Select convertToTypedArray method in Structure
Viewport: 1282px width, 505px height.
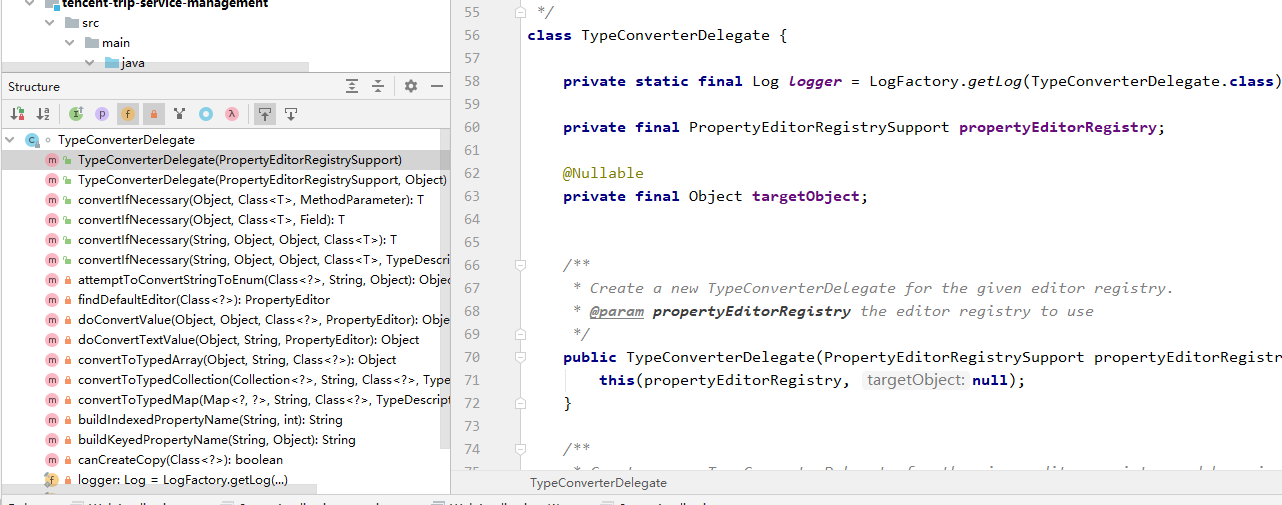(225, 360)
